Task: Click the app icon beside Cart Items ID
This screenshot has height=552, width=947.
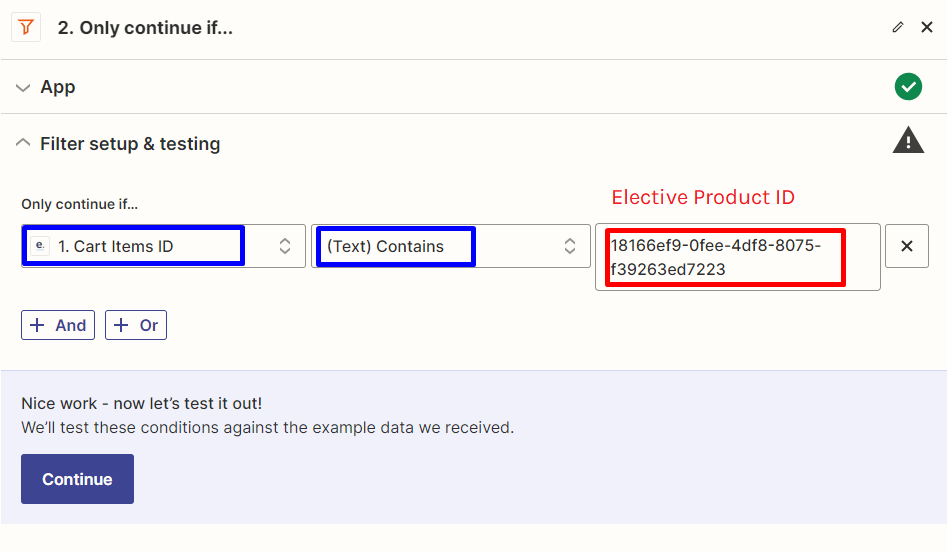Action: 41,246
